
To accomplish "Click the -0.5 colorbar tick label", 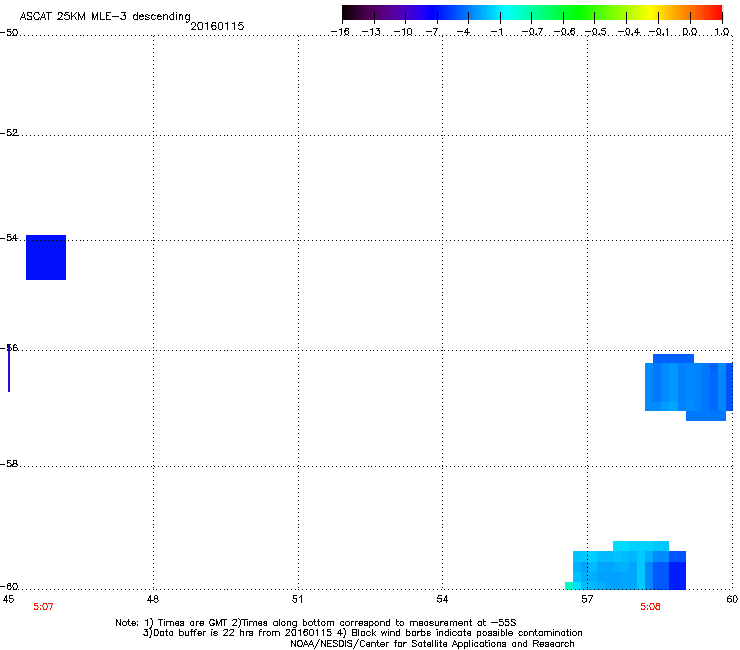I will [x=596, y=32].
